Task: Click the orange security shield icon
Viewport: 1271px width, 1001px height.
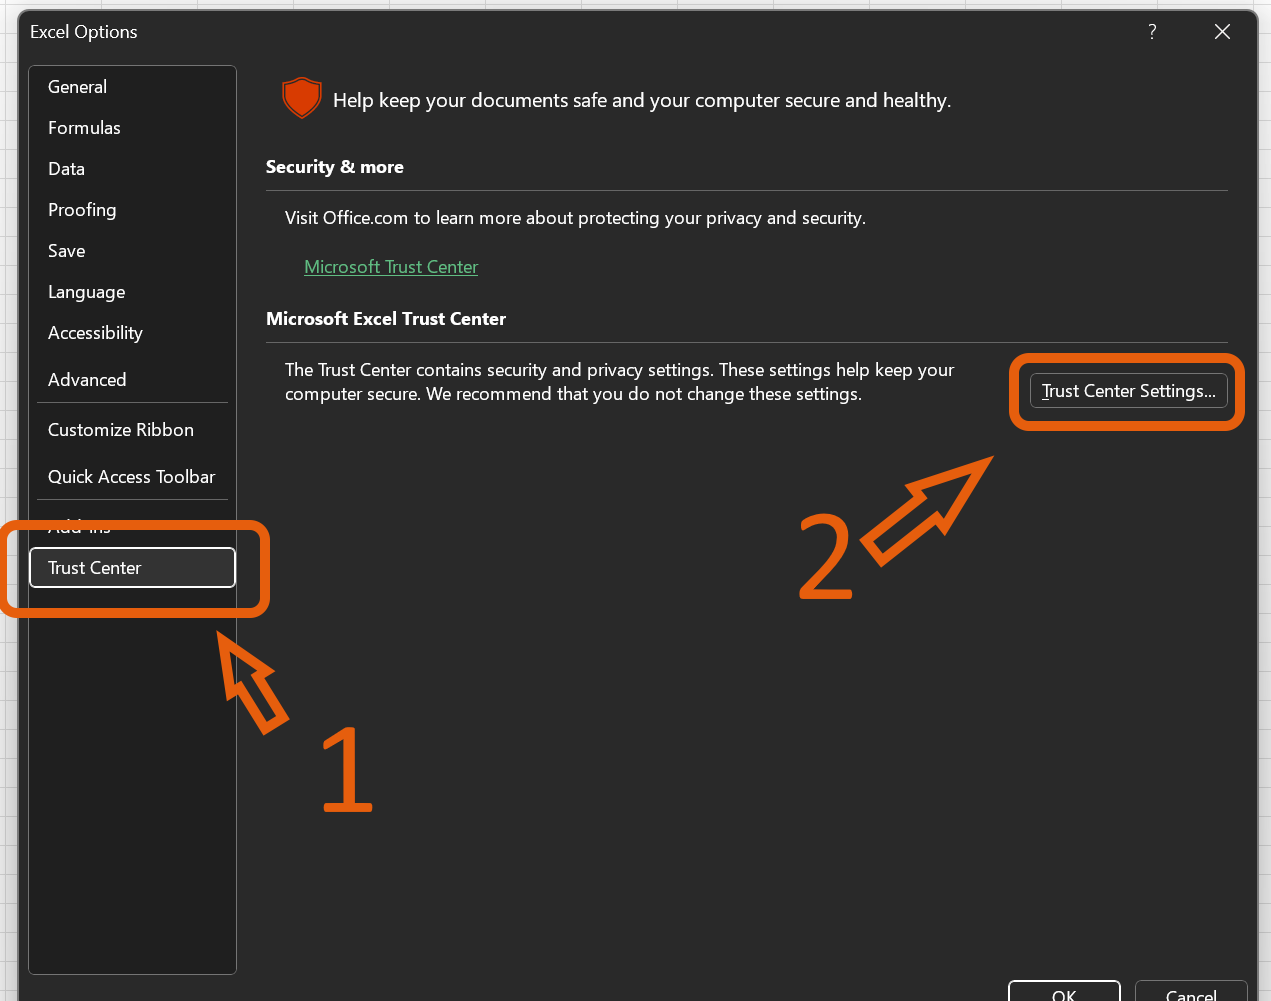Action: coord(302,98)
